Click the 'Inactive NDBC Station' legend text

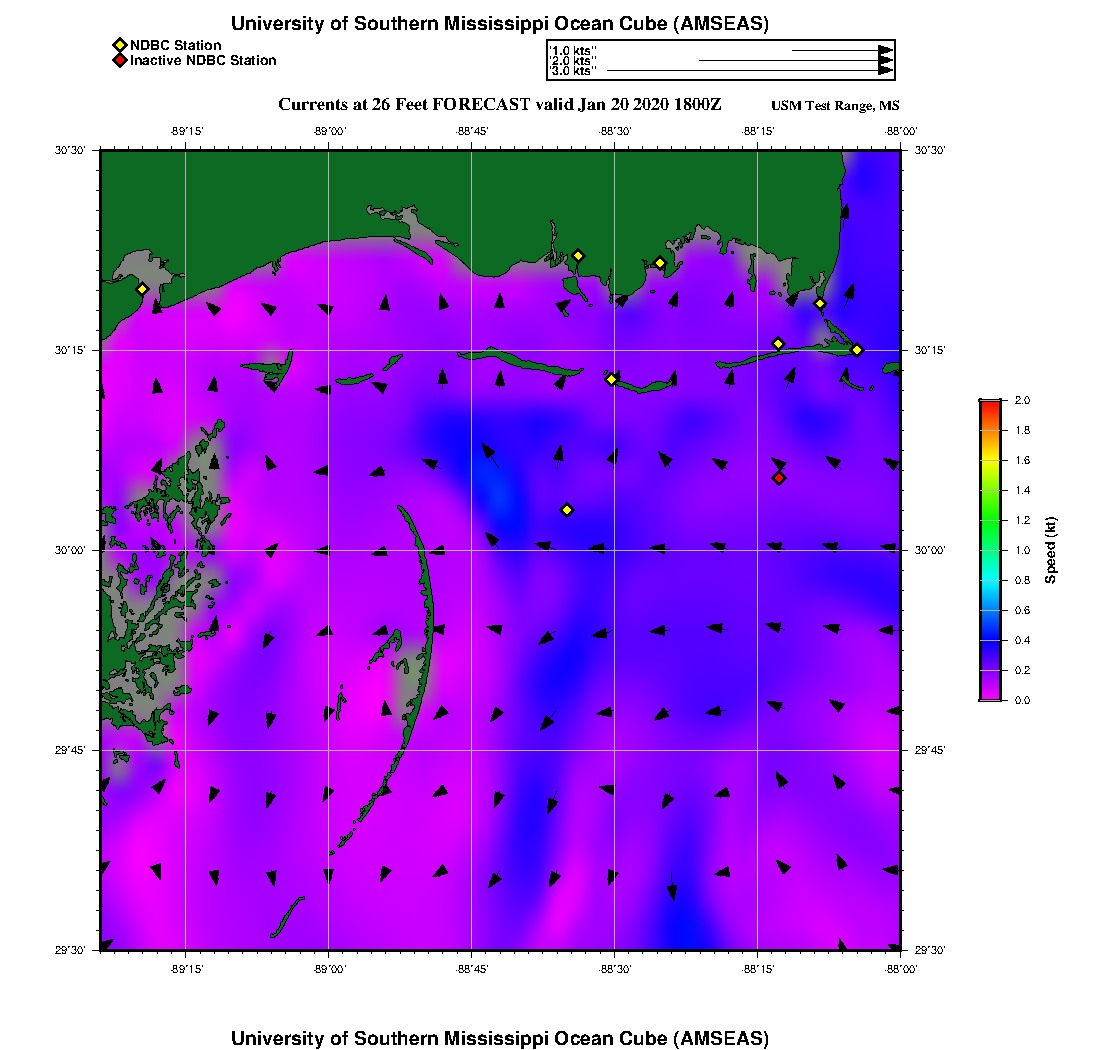[x=203, y=61]
